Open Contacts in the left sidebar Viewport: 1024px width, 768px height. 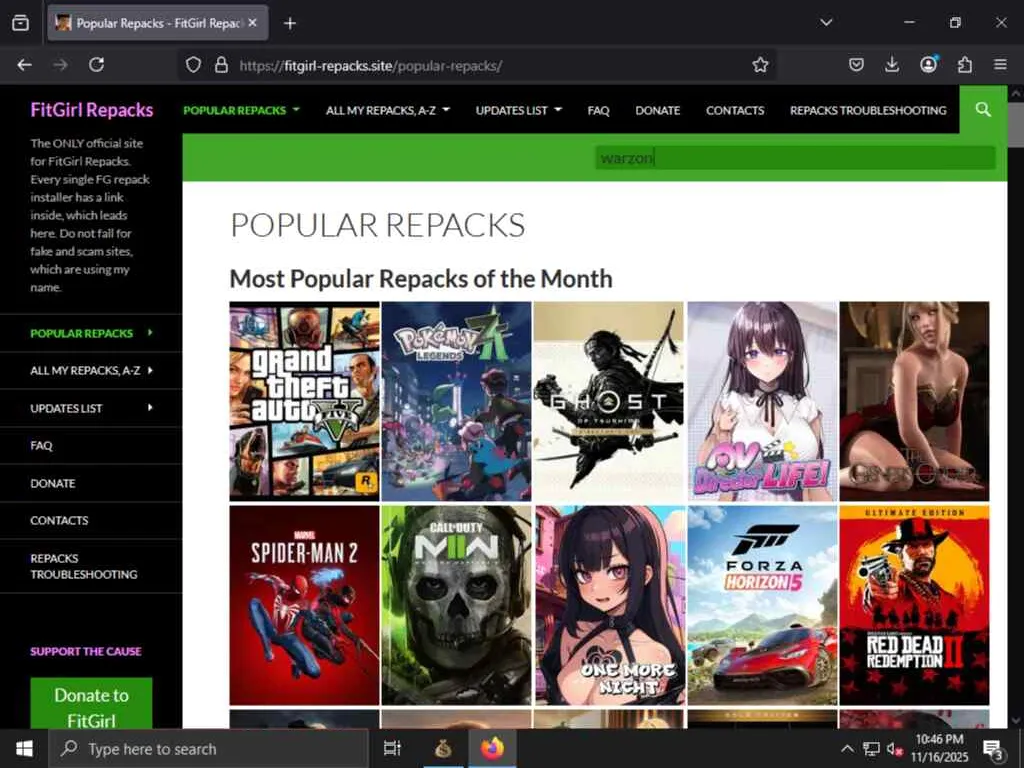click(59, 520)
